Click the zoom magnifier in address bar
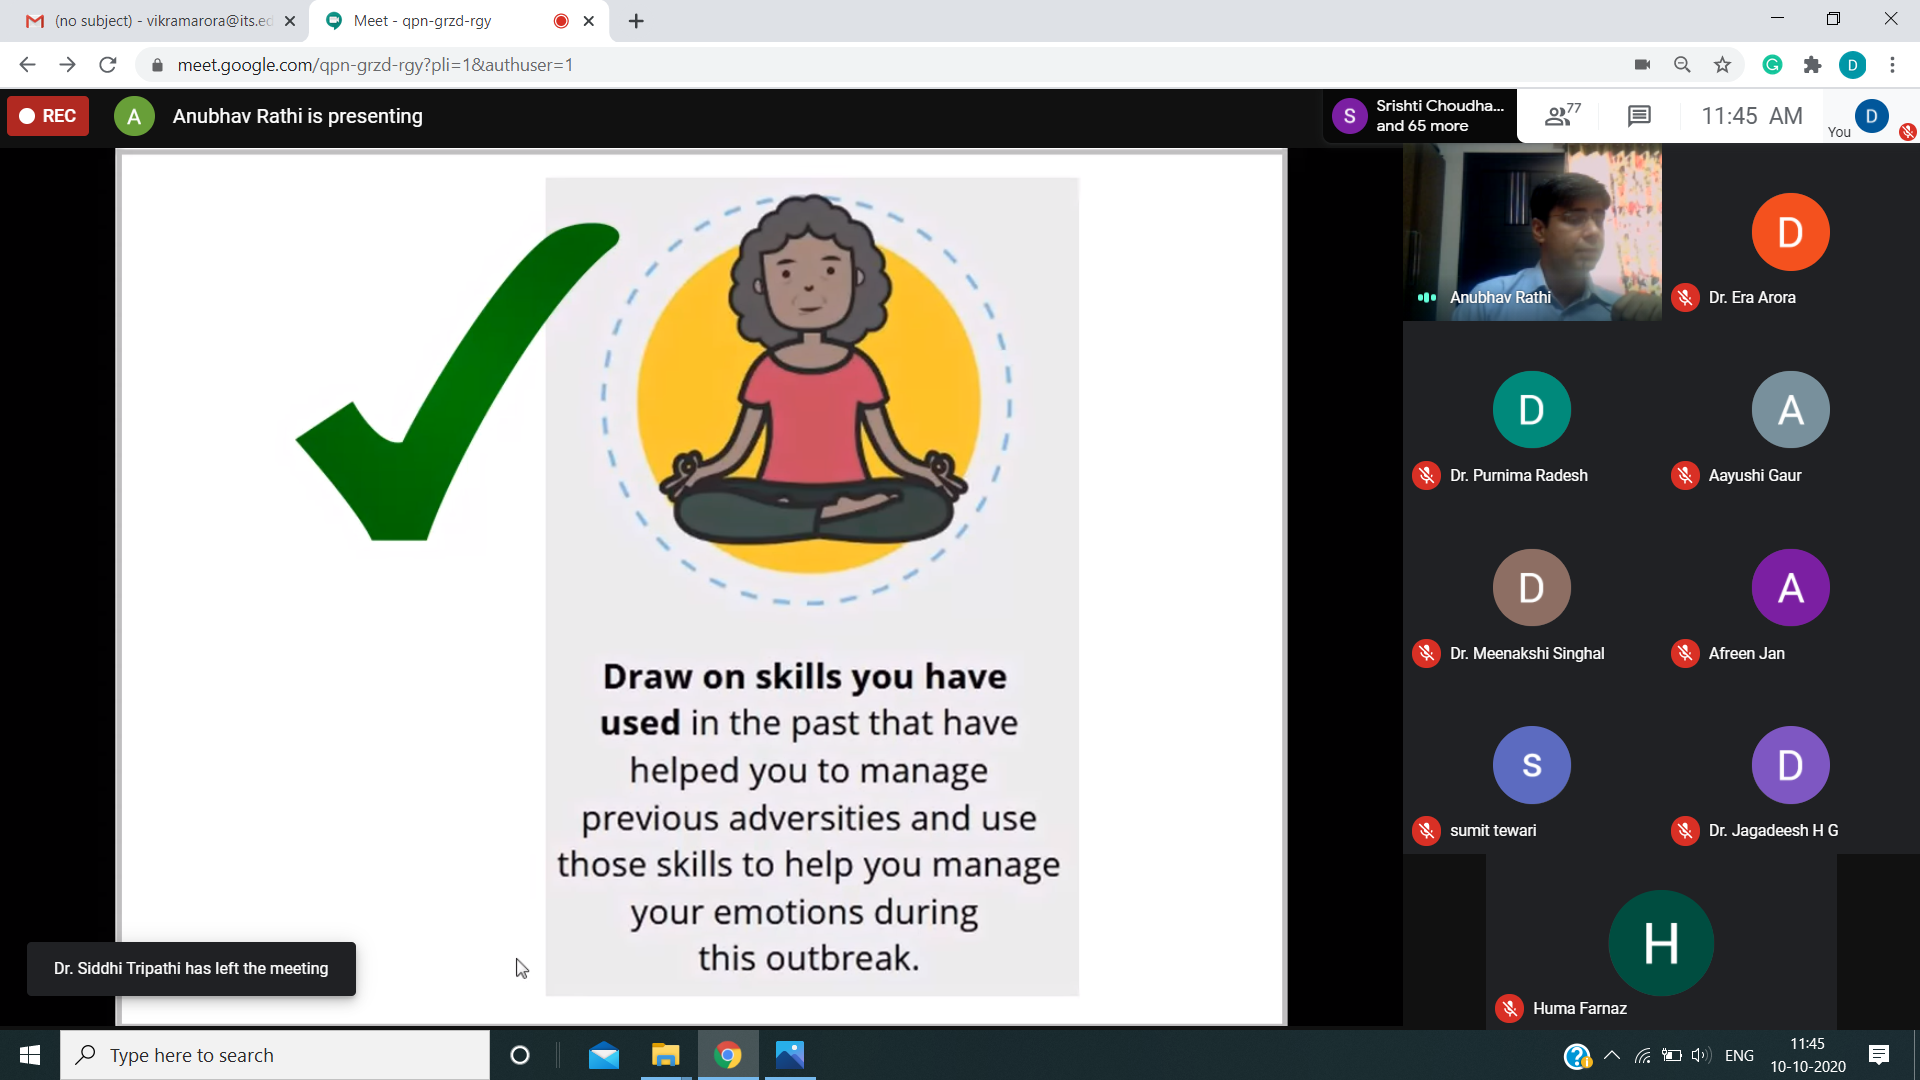This screenshot has height=1080, width=1920. click(1682, 65)
